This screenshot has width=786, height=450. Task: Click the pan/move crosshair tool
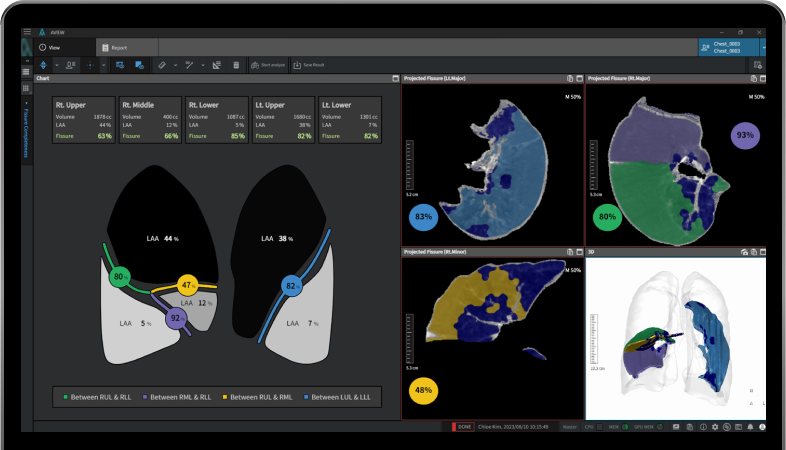click(92, 65)
